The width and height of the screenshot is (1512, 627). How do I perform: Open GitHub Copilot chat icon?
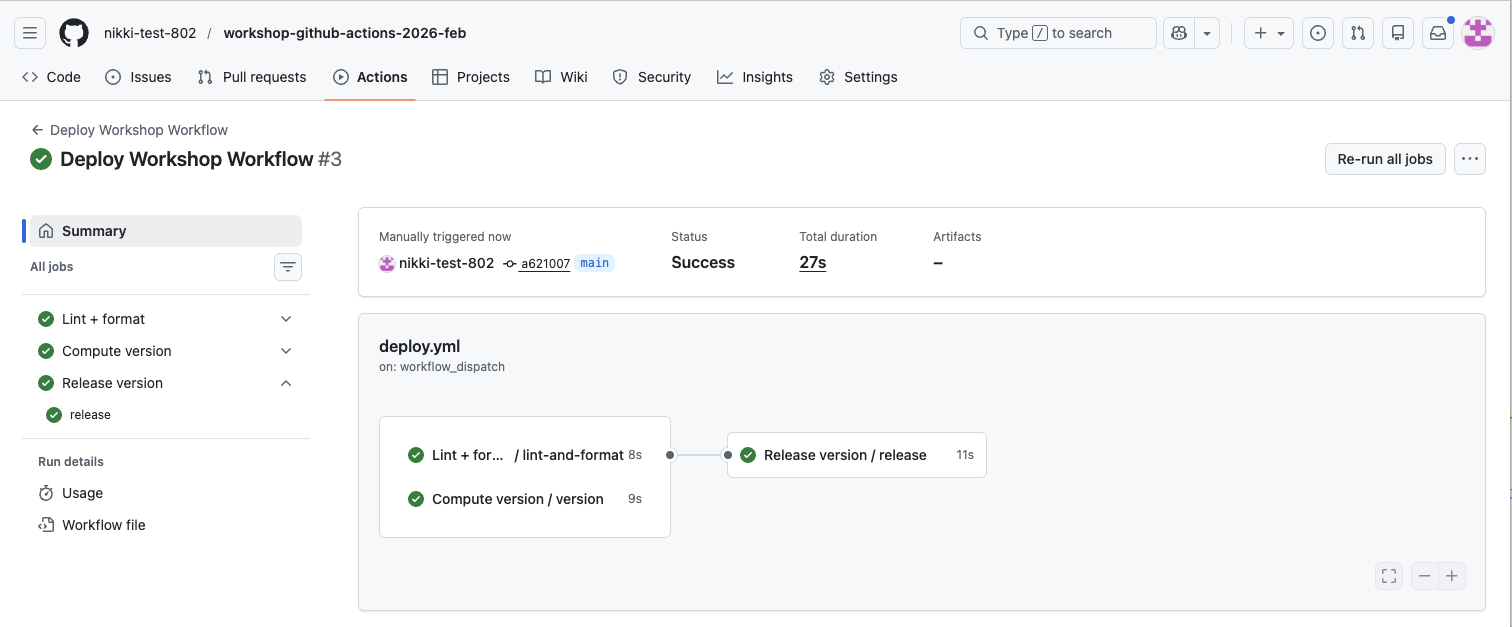click(x=1178, y=32)
